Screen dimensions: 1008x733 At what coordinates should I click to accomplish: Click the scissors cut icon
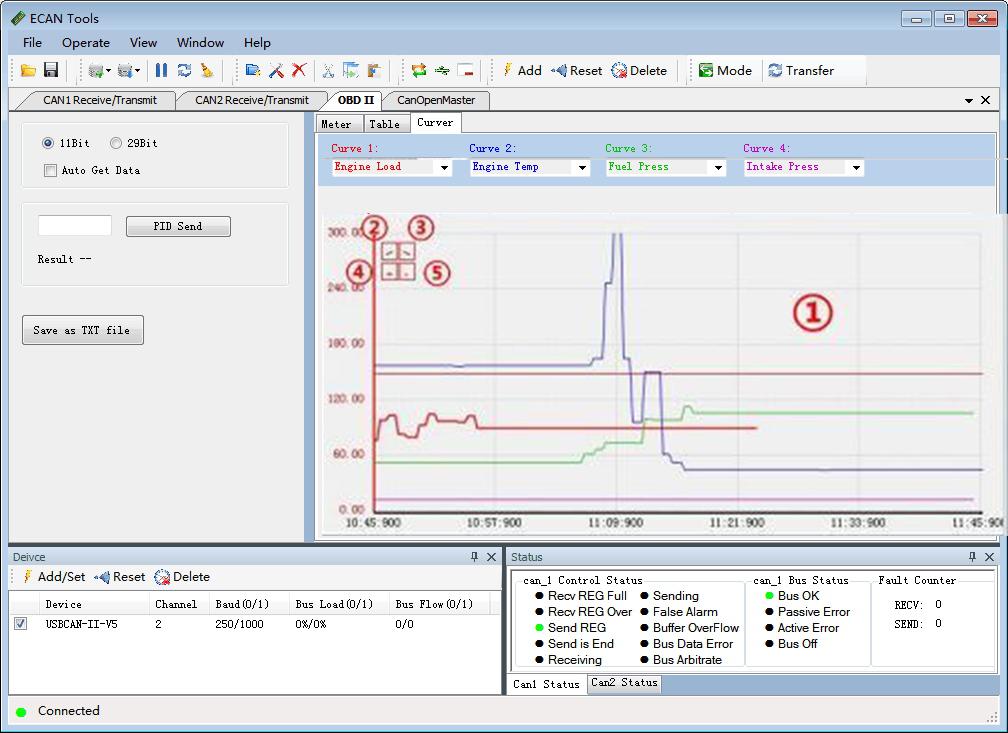pos(327,70)
